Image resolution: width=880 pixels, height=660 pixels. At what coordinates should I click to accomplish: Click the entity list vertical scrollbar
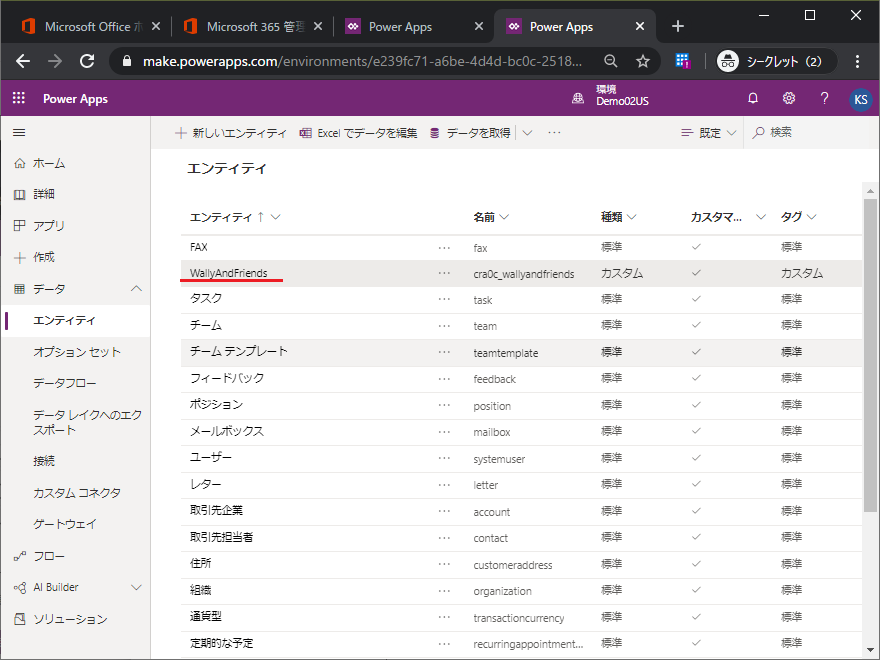pyautogui.click(x=870, y=355)
